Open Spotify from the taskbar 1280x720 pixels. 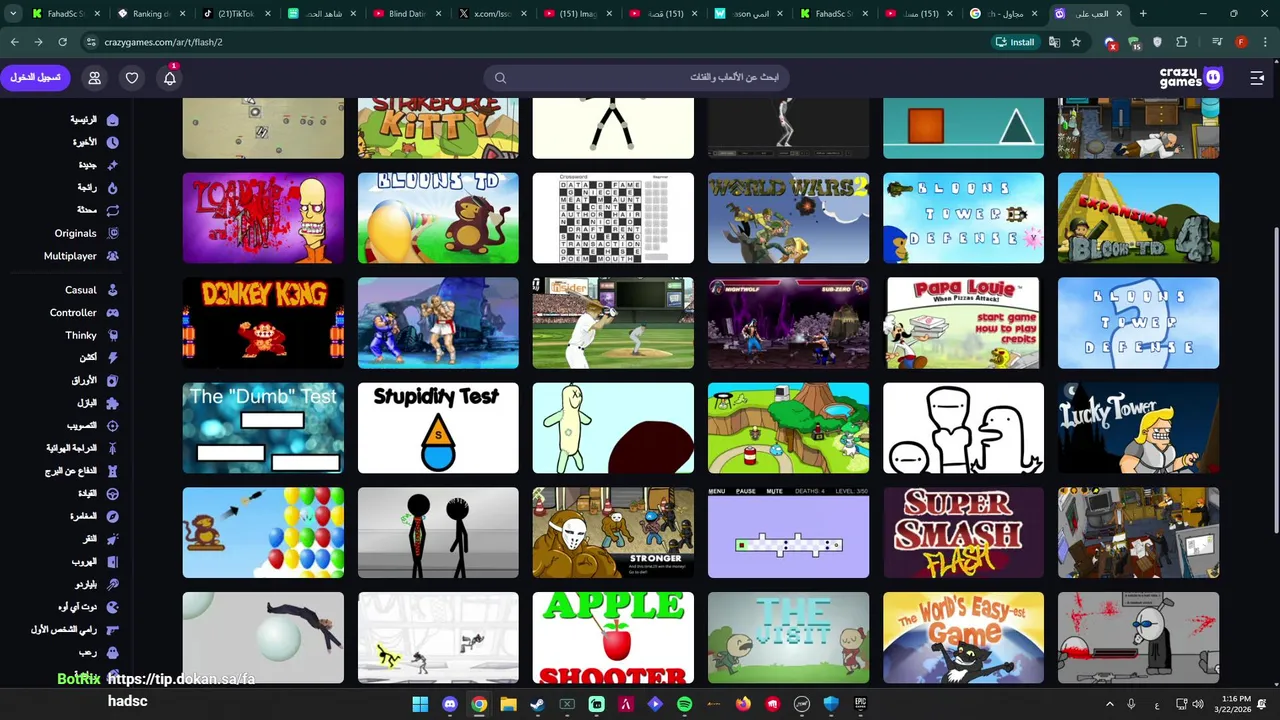(x=684, y=704)
